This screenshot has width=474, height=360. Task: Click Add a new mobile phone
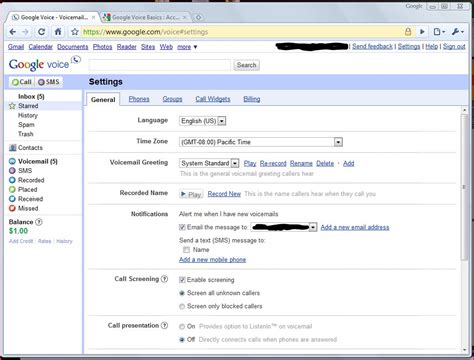[212, 260]
